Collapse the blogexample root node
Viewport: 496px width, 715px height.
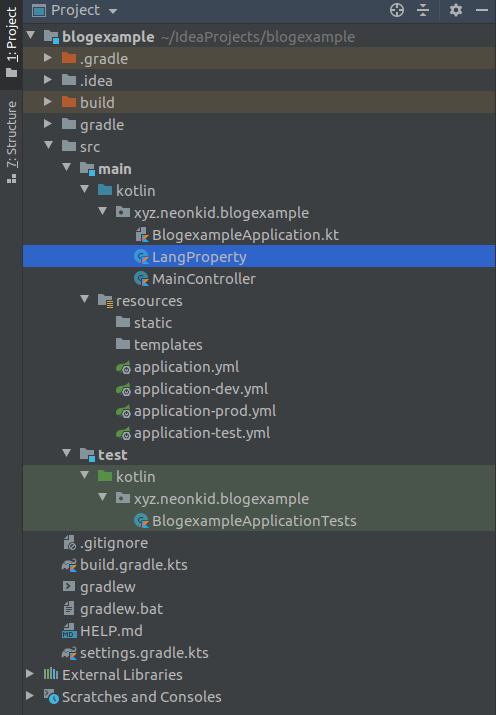pos(31,36)
